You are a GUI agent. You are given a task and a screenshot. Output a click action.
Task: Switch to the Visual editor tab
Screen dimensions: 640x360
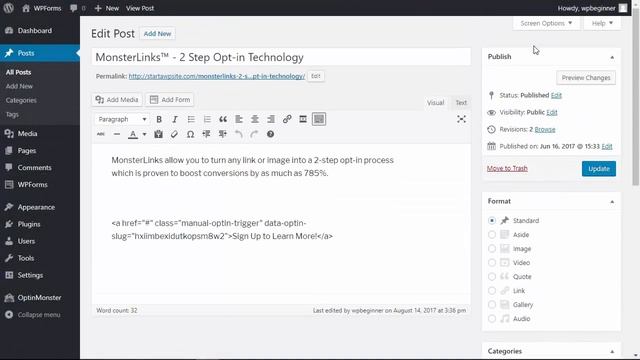(435, 102)
